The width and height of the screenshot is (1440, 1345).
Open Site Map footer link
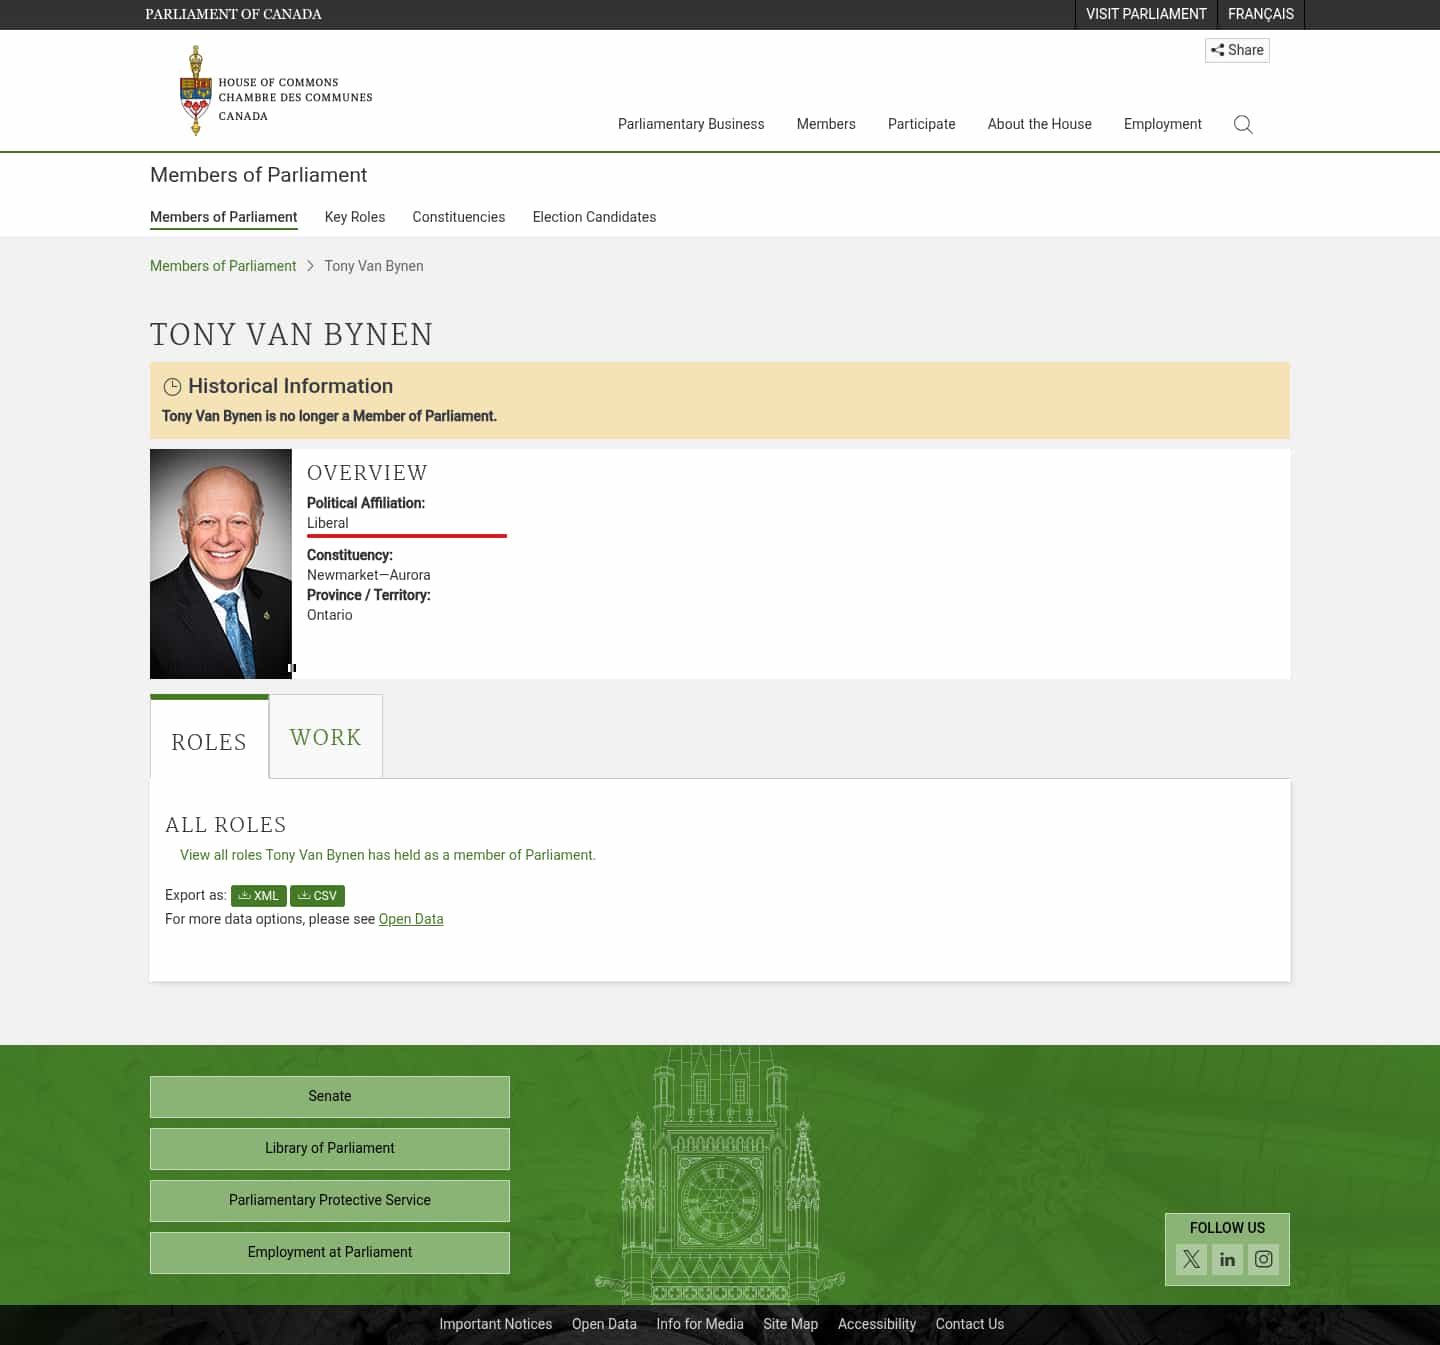coord(791,1324)
